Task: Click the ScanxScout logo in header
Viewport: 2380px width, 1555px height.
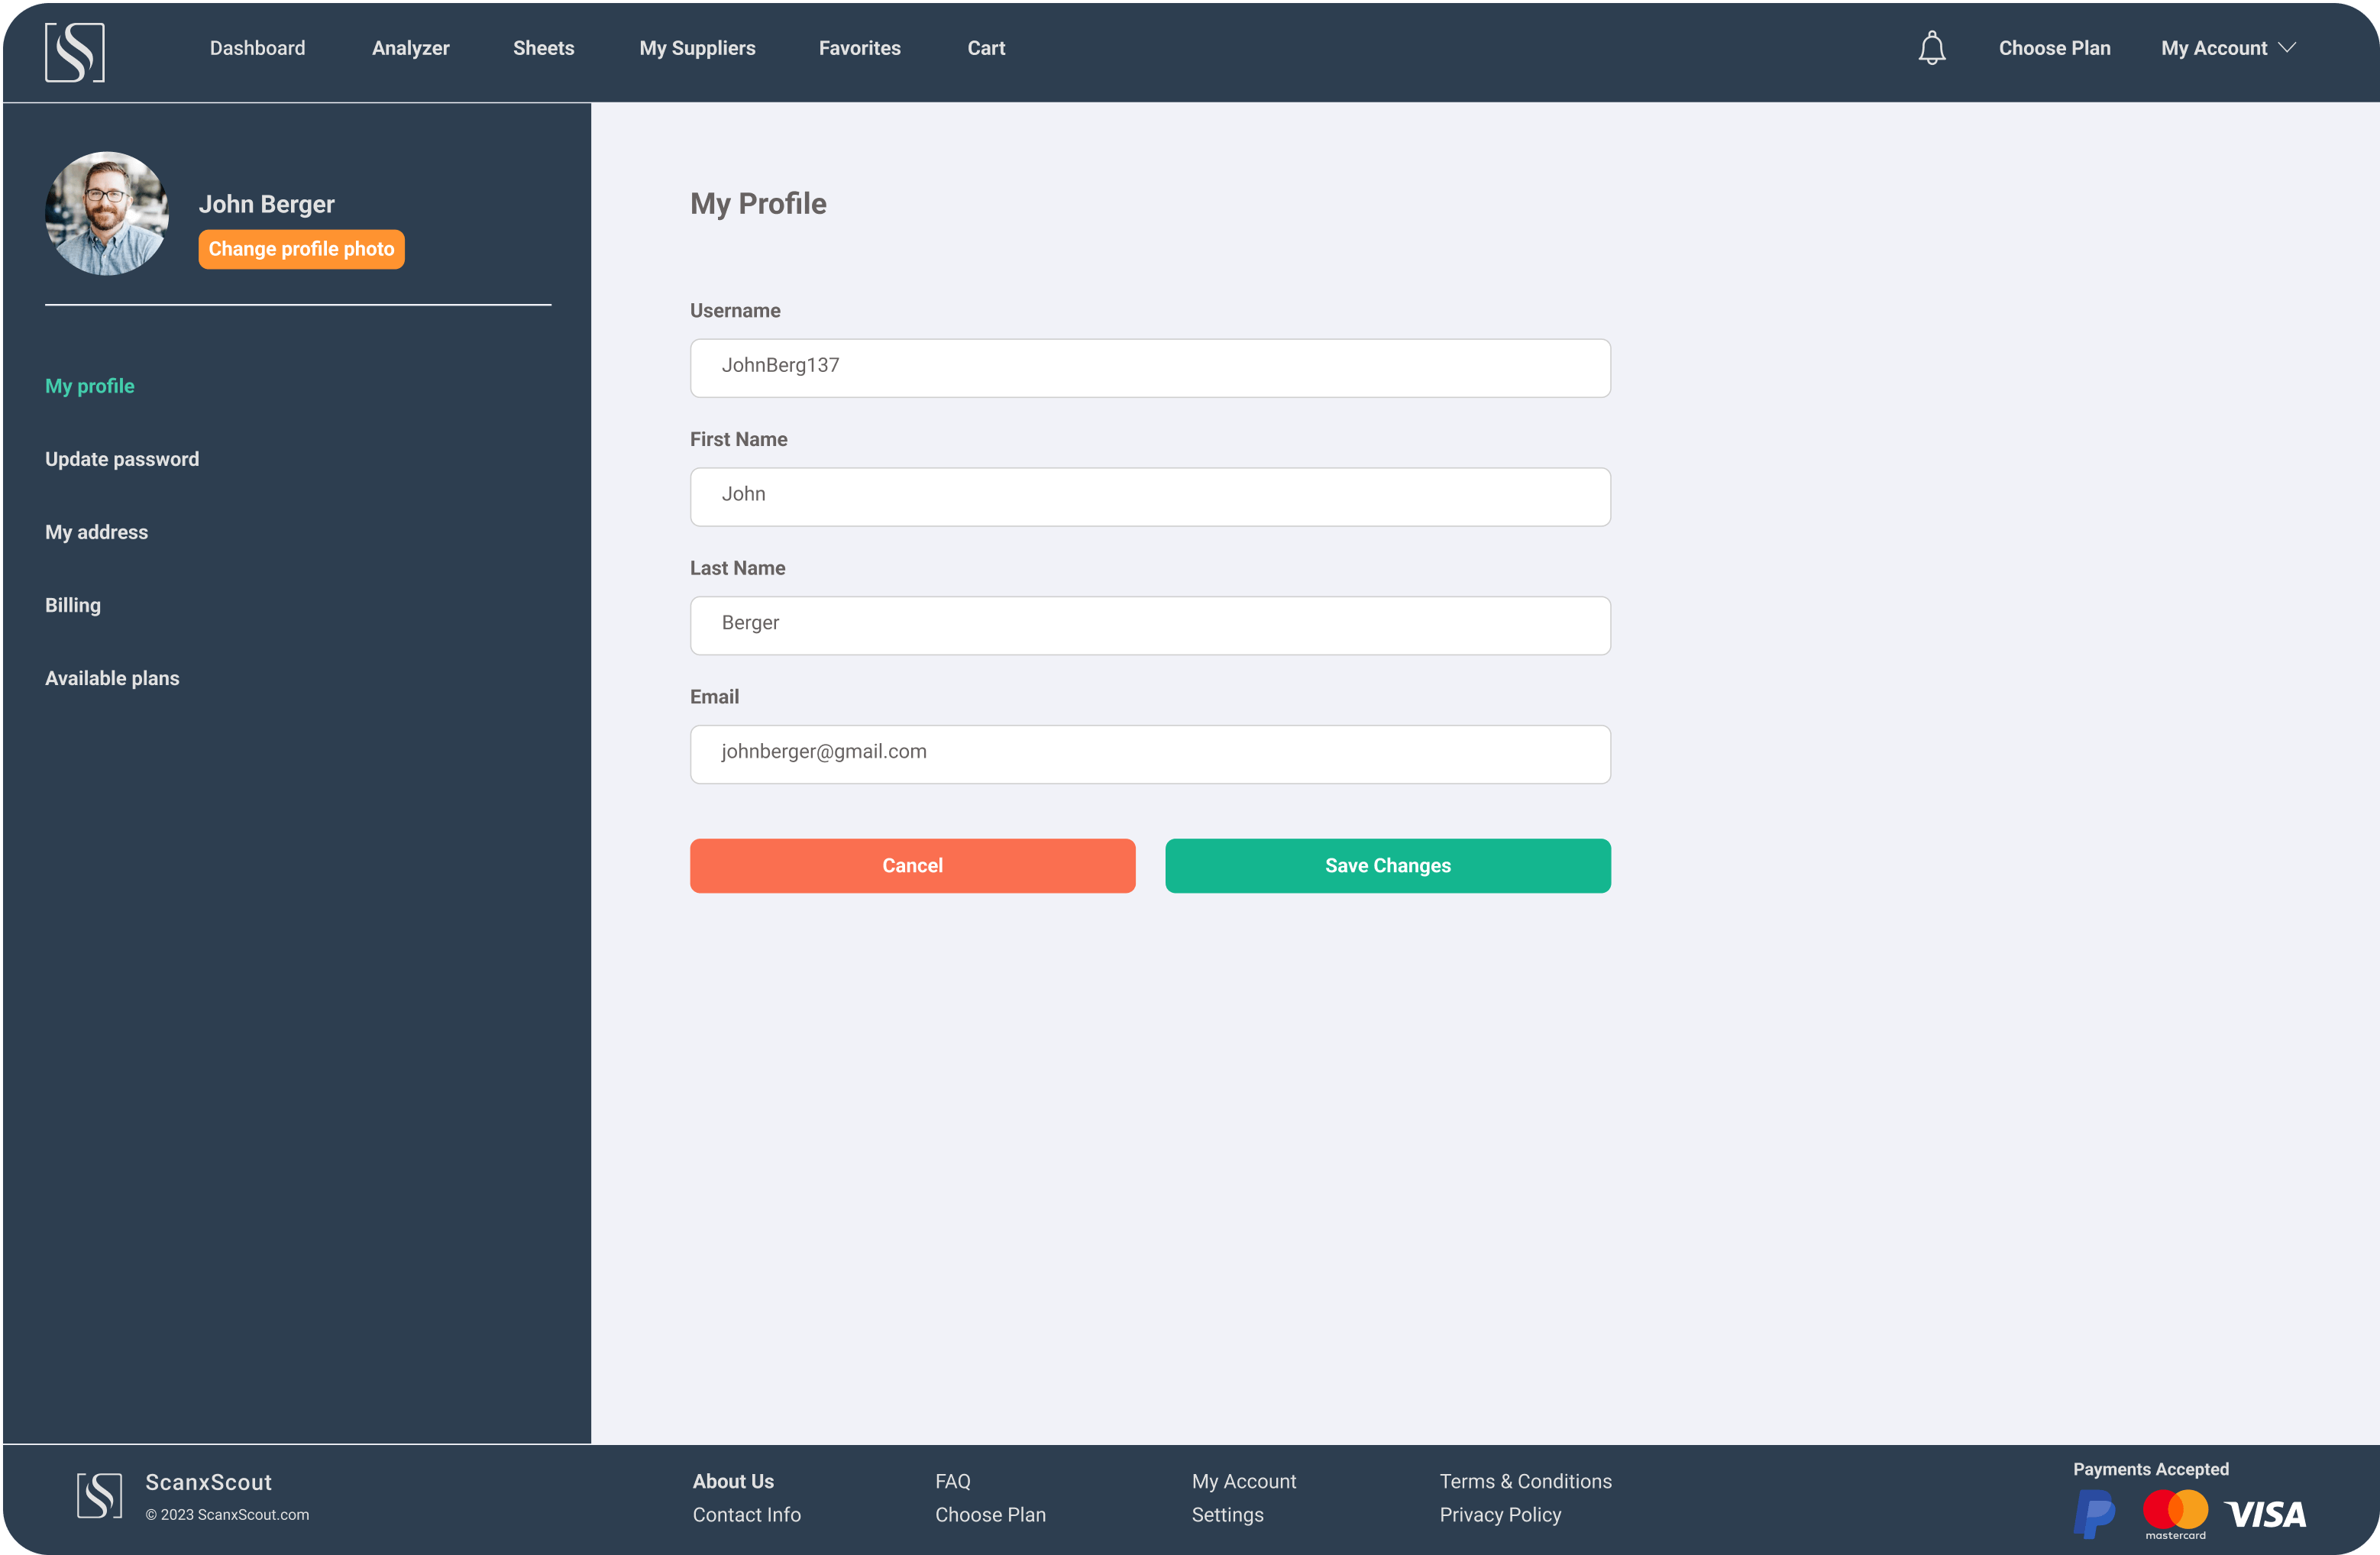Action: 75,52
